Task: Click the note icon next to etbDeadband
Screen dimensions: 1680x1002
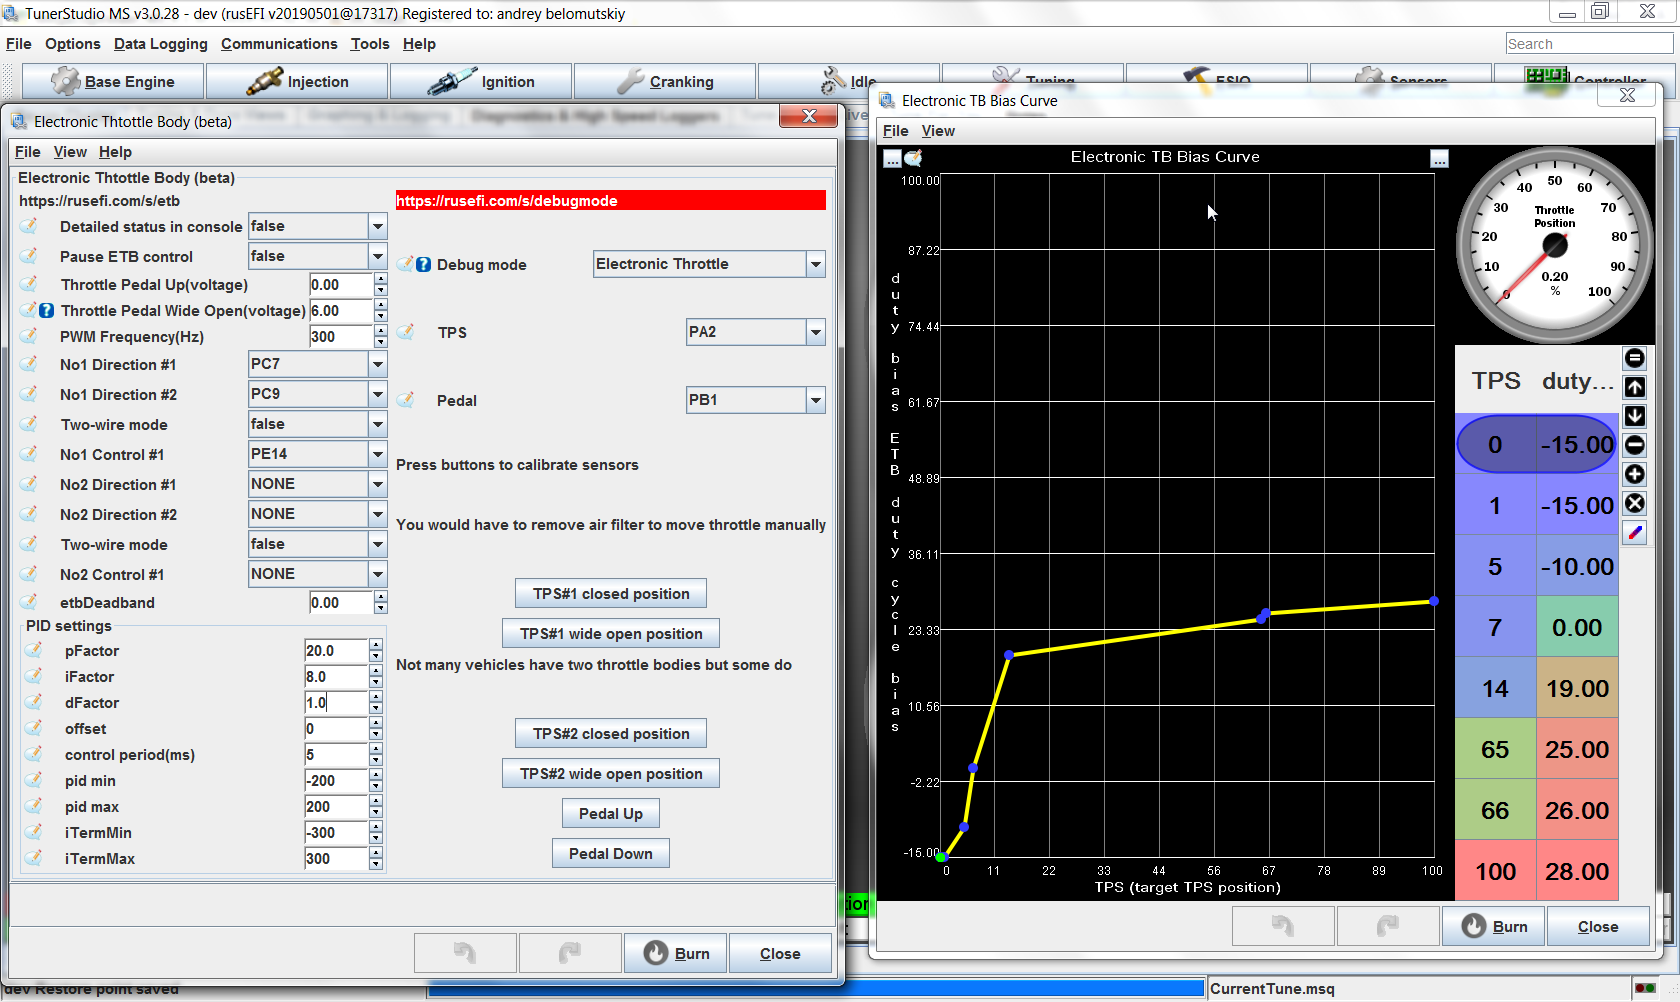Action: pyautogui.click(x=30, y=602)
